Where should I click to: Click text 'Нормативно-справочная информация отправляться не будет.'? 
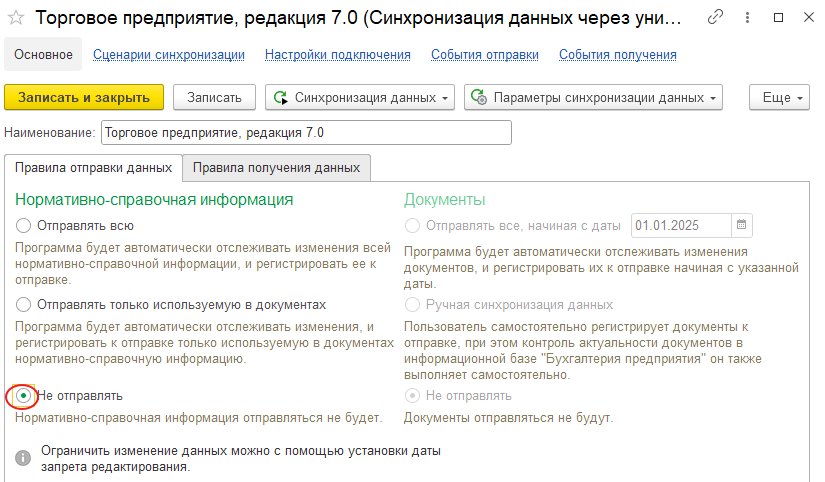198,418
